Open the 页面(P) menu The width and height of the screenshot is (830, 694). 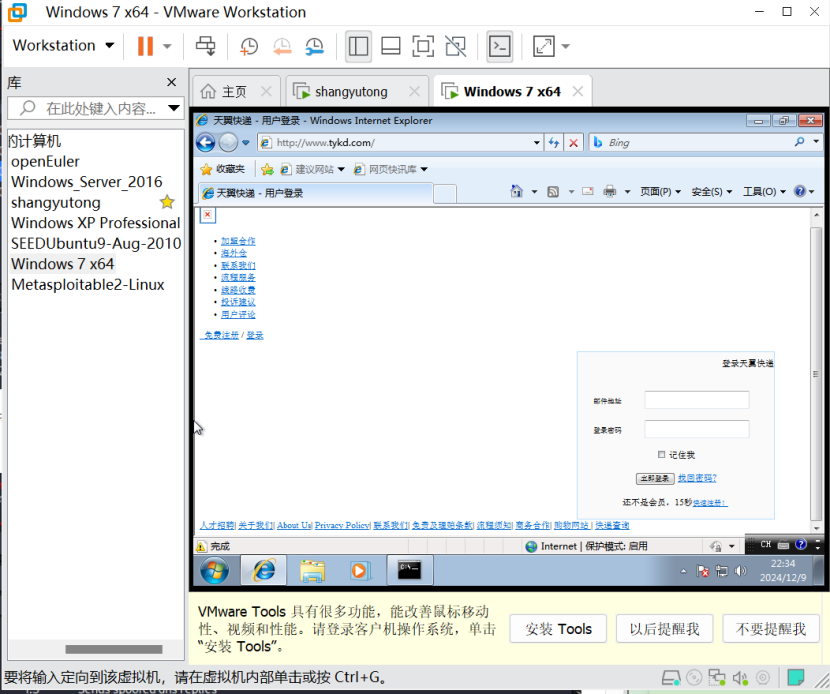pos(661,192)
